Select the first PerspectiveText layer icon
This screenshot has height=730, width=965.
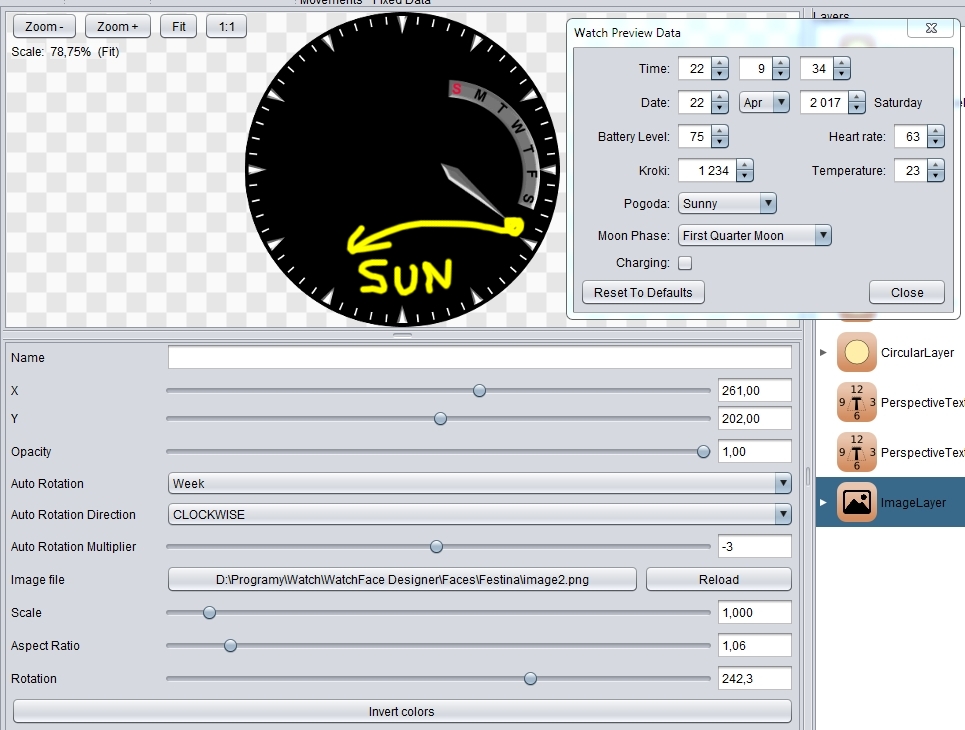[x=856, y=403]
